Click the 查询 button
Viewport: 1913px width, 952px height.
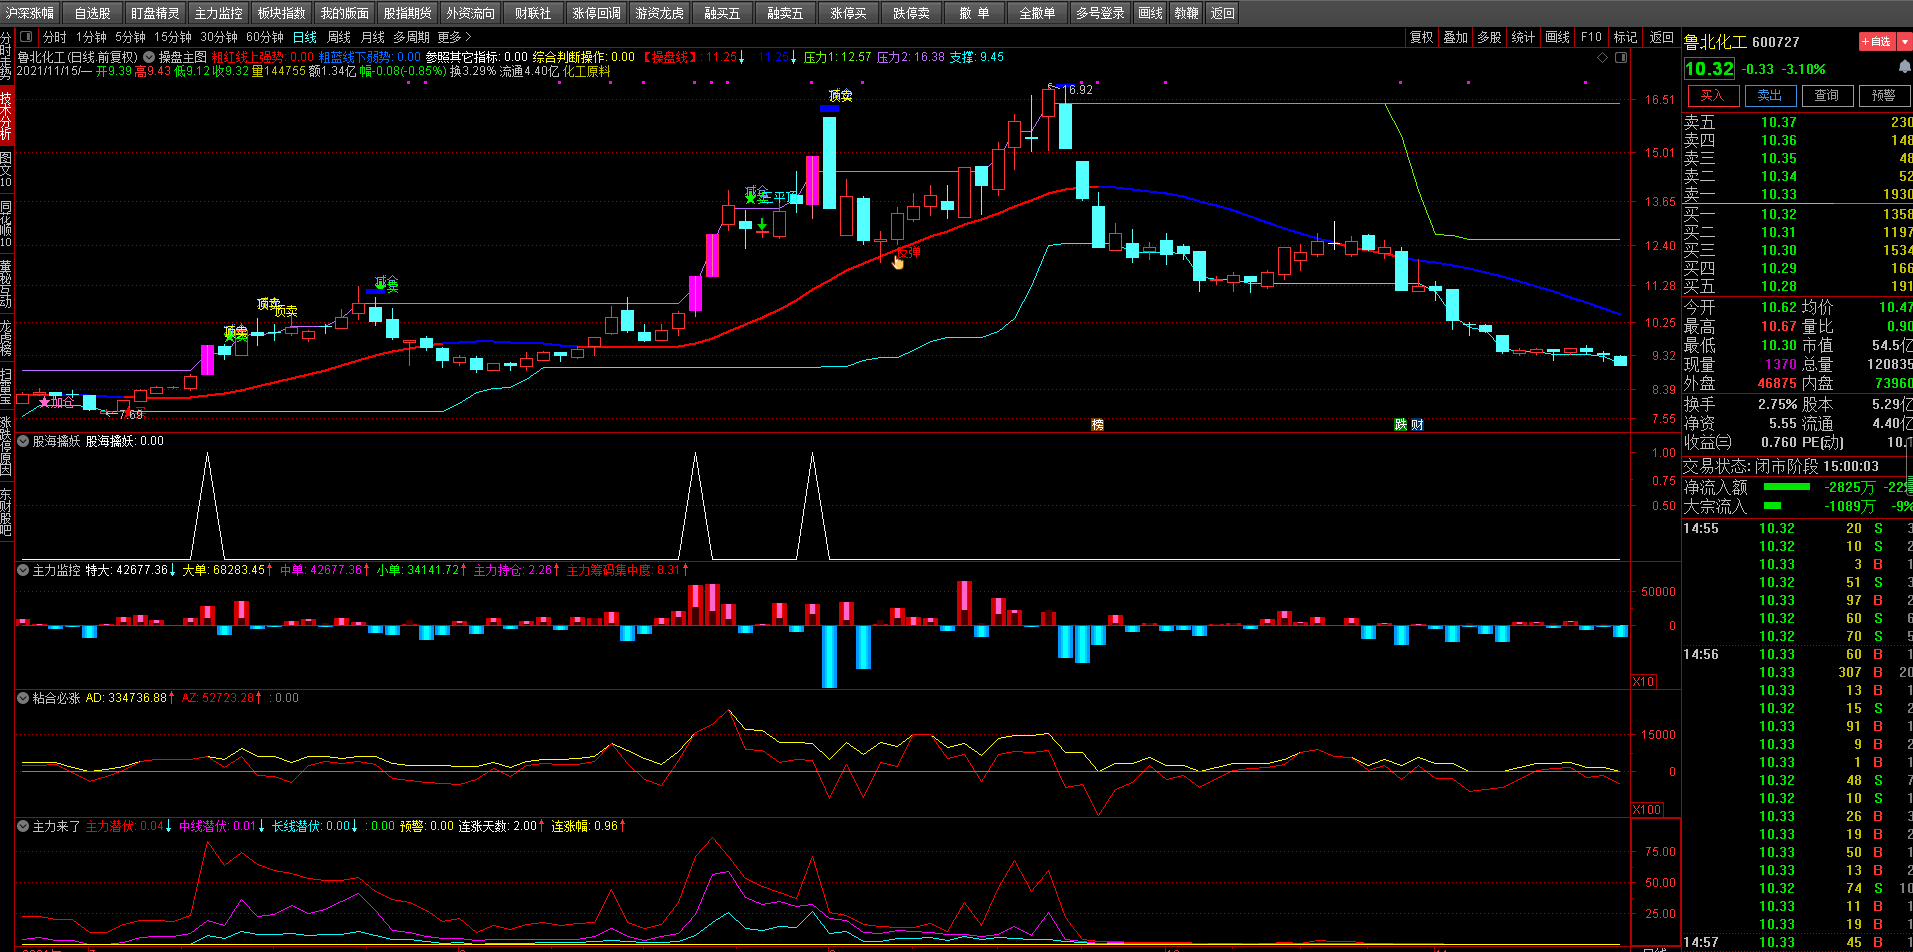(x=1826, y=95)
